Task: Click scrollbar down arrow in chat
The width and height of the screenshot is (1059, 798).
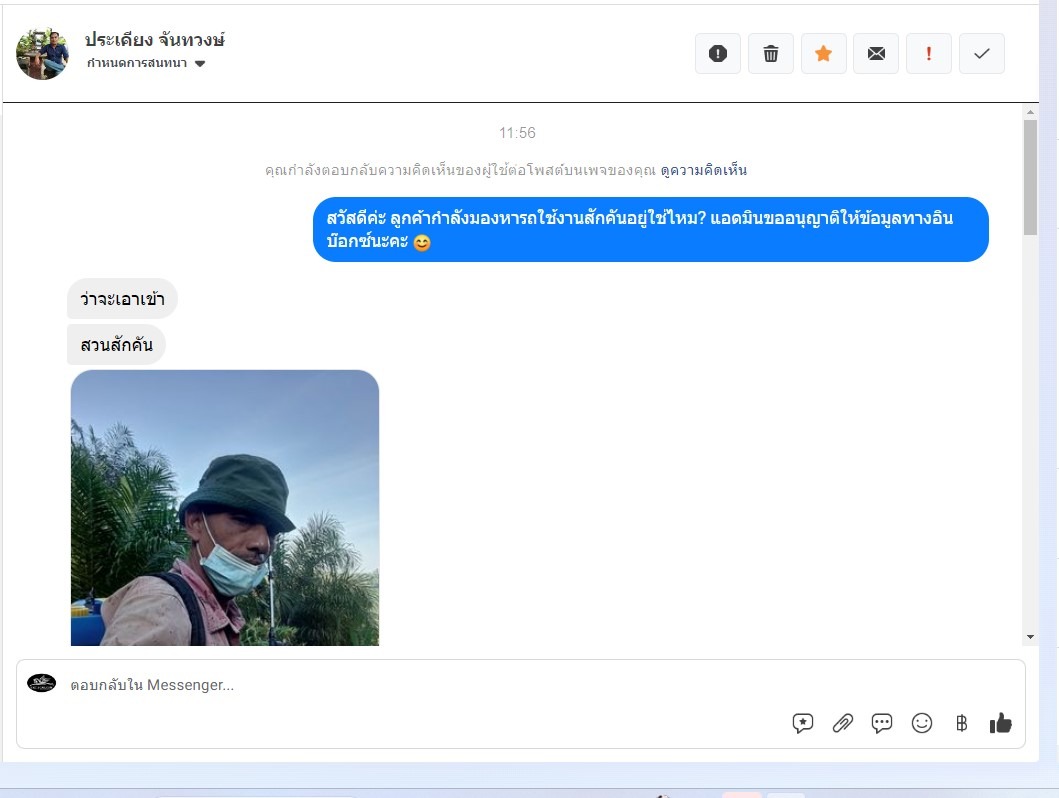Action: 1030,637
